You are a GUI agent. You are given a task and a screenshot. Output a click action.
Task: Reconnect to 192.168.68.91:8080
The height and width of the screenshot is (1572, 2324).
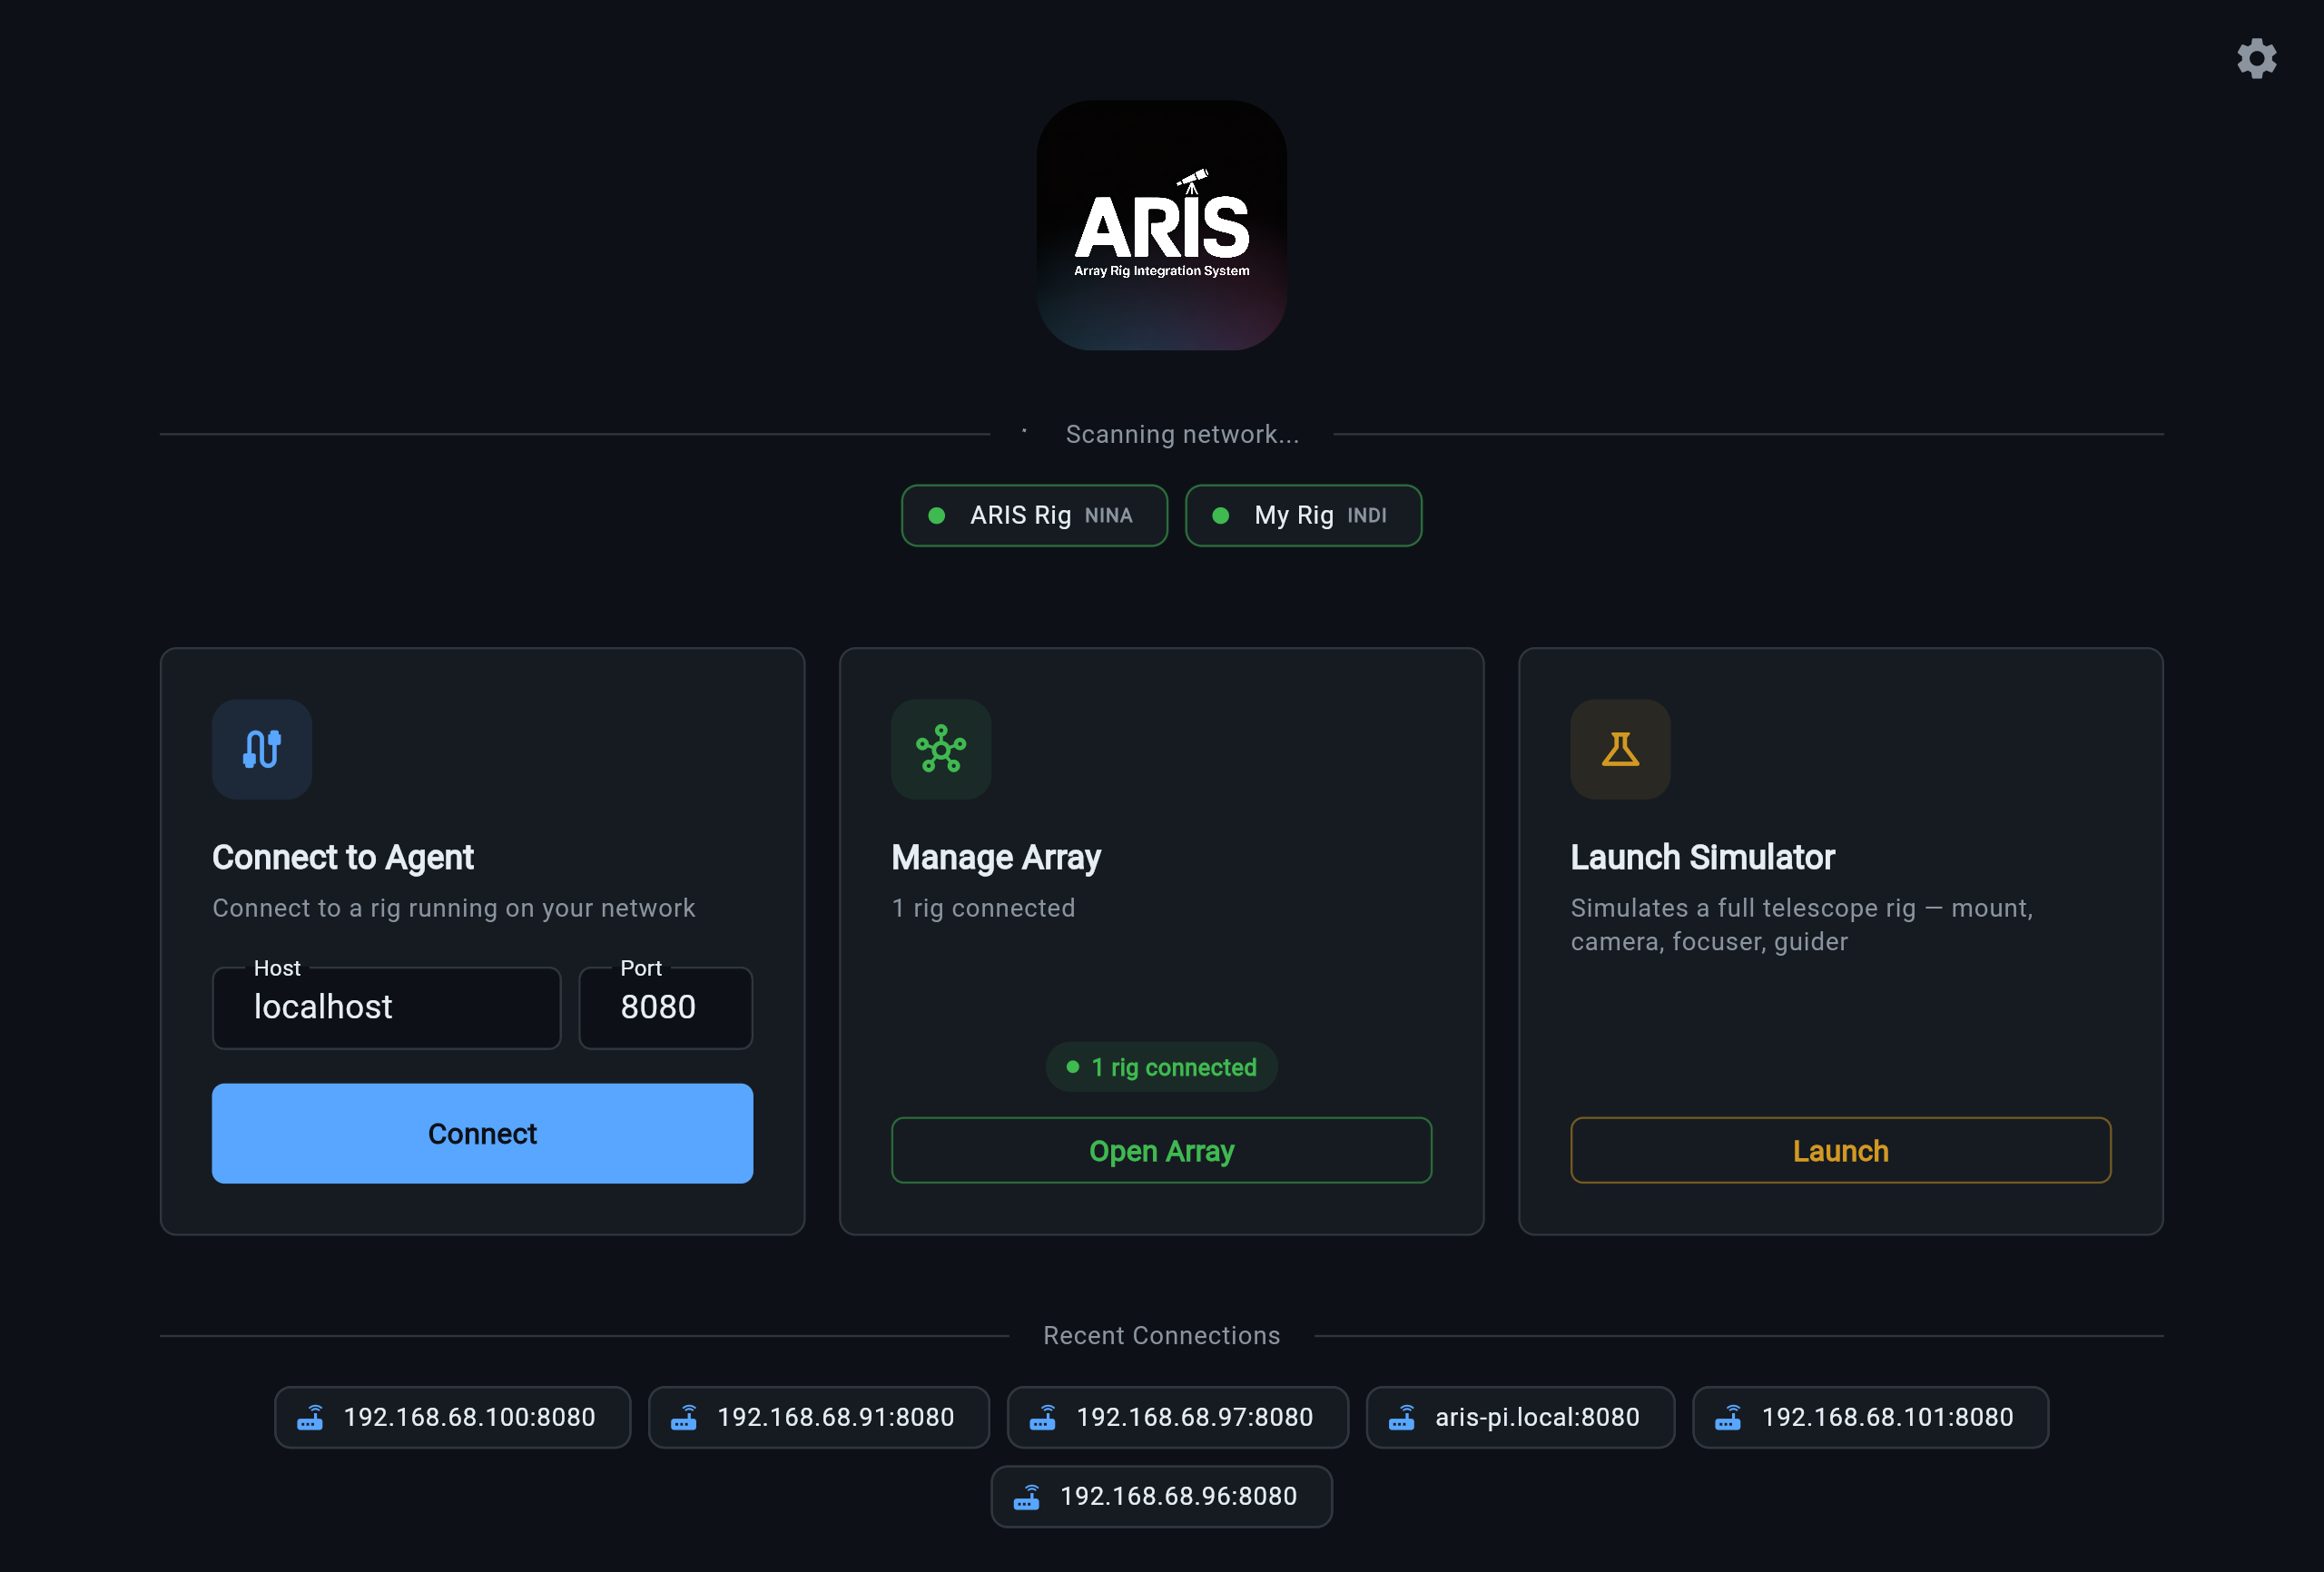818,1417
